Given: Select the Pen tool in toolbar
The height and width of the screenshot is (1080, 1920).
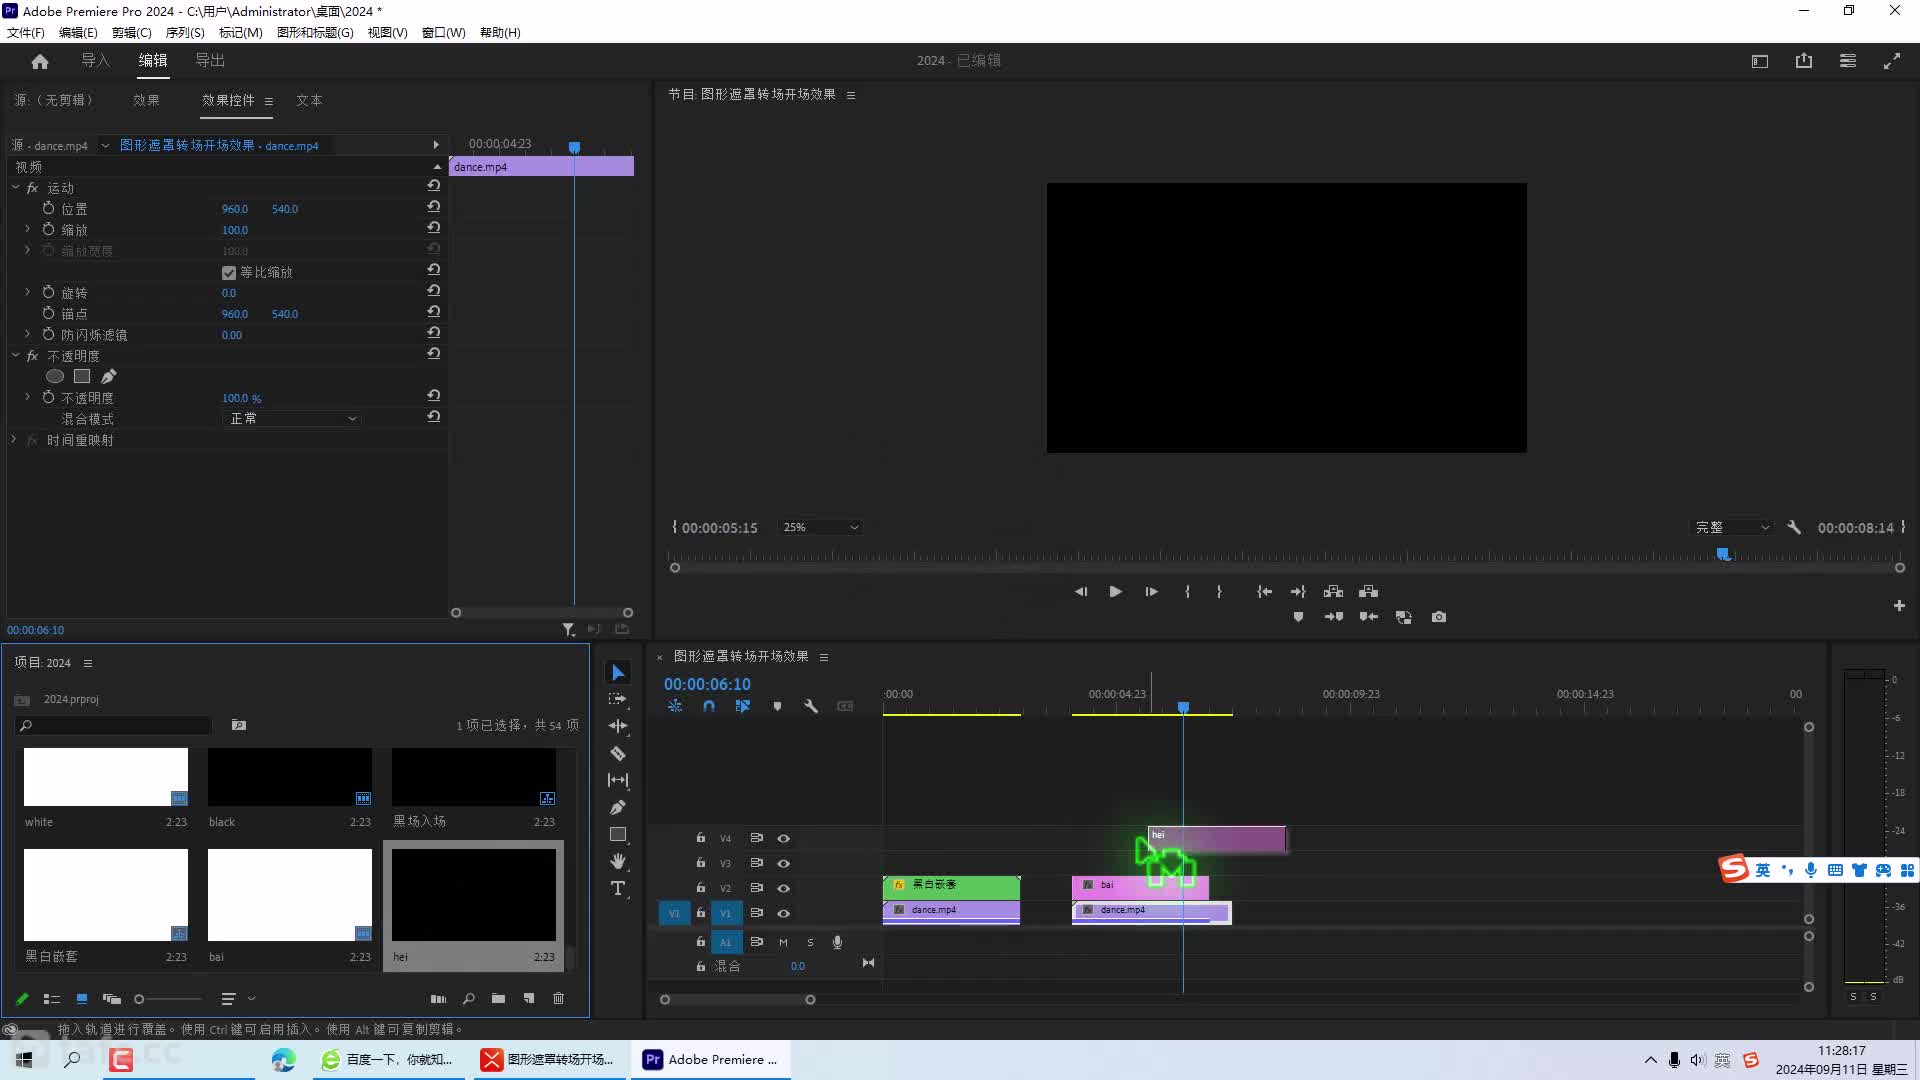Looking at the screenshot, I should 618,807.
